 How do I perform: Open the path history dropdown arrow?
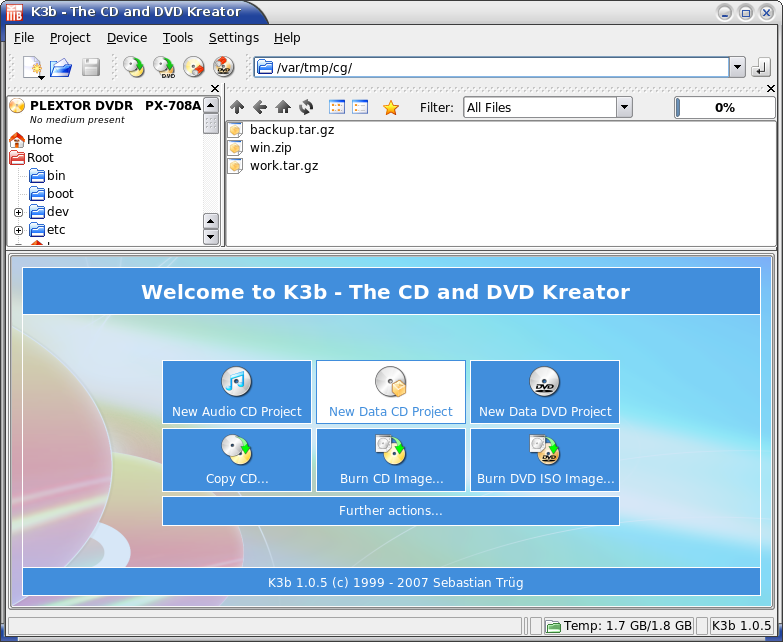(x=737, y=67)
